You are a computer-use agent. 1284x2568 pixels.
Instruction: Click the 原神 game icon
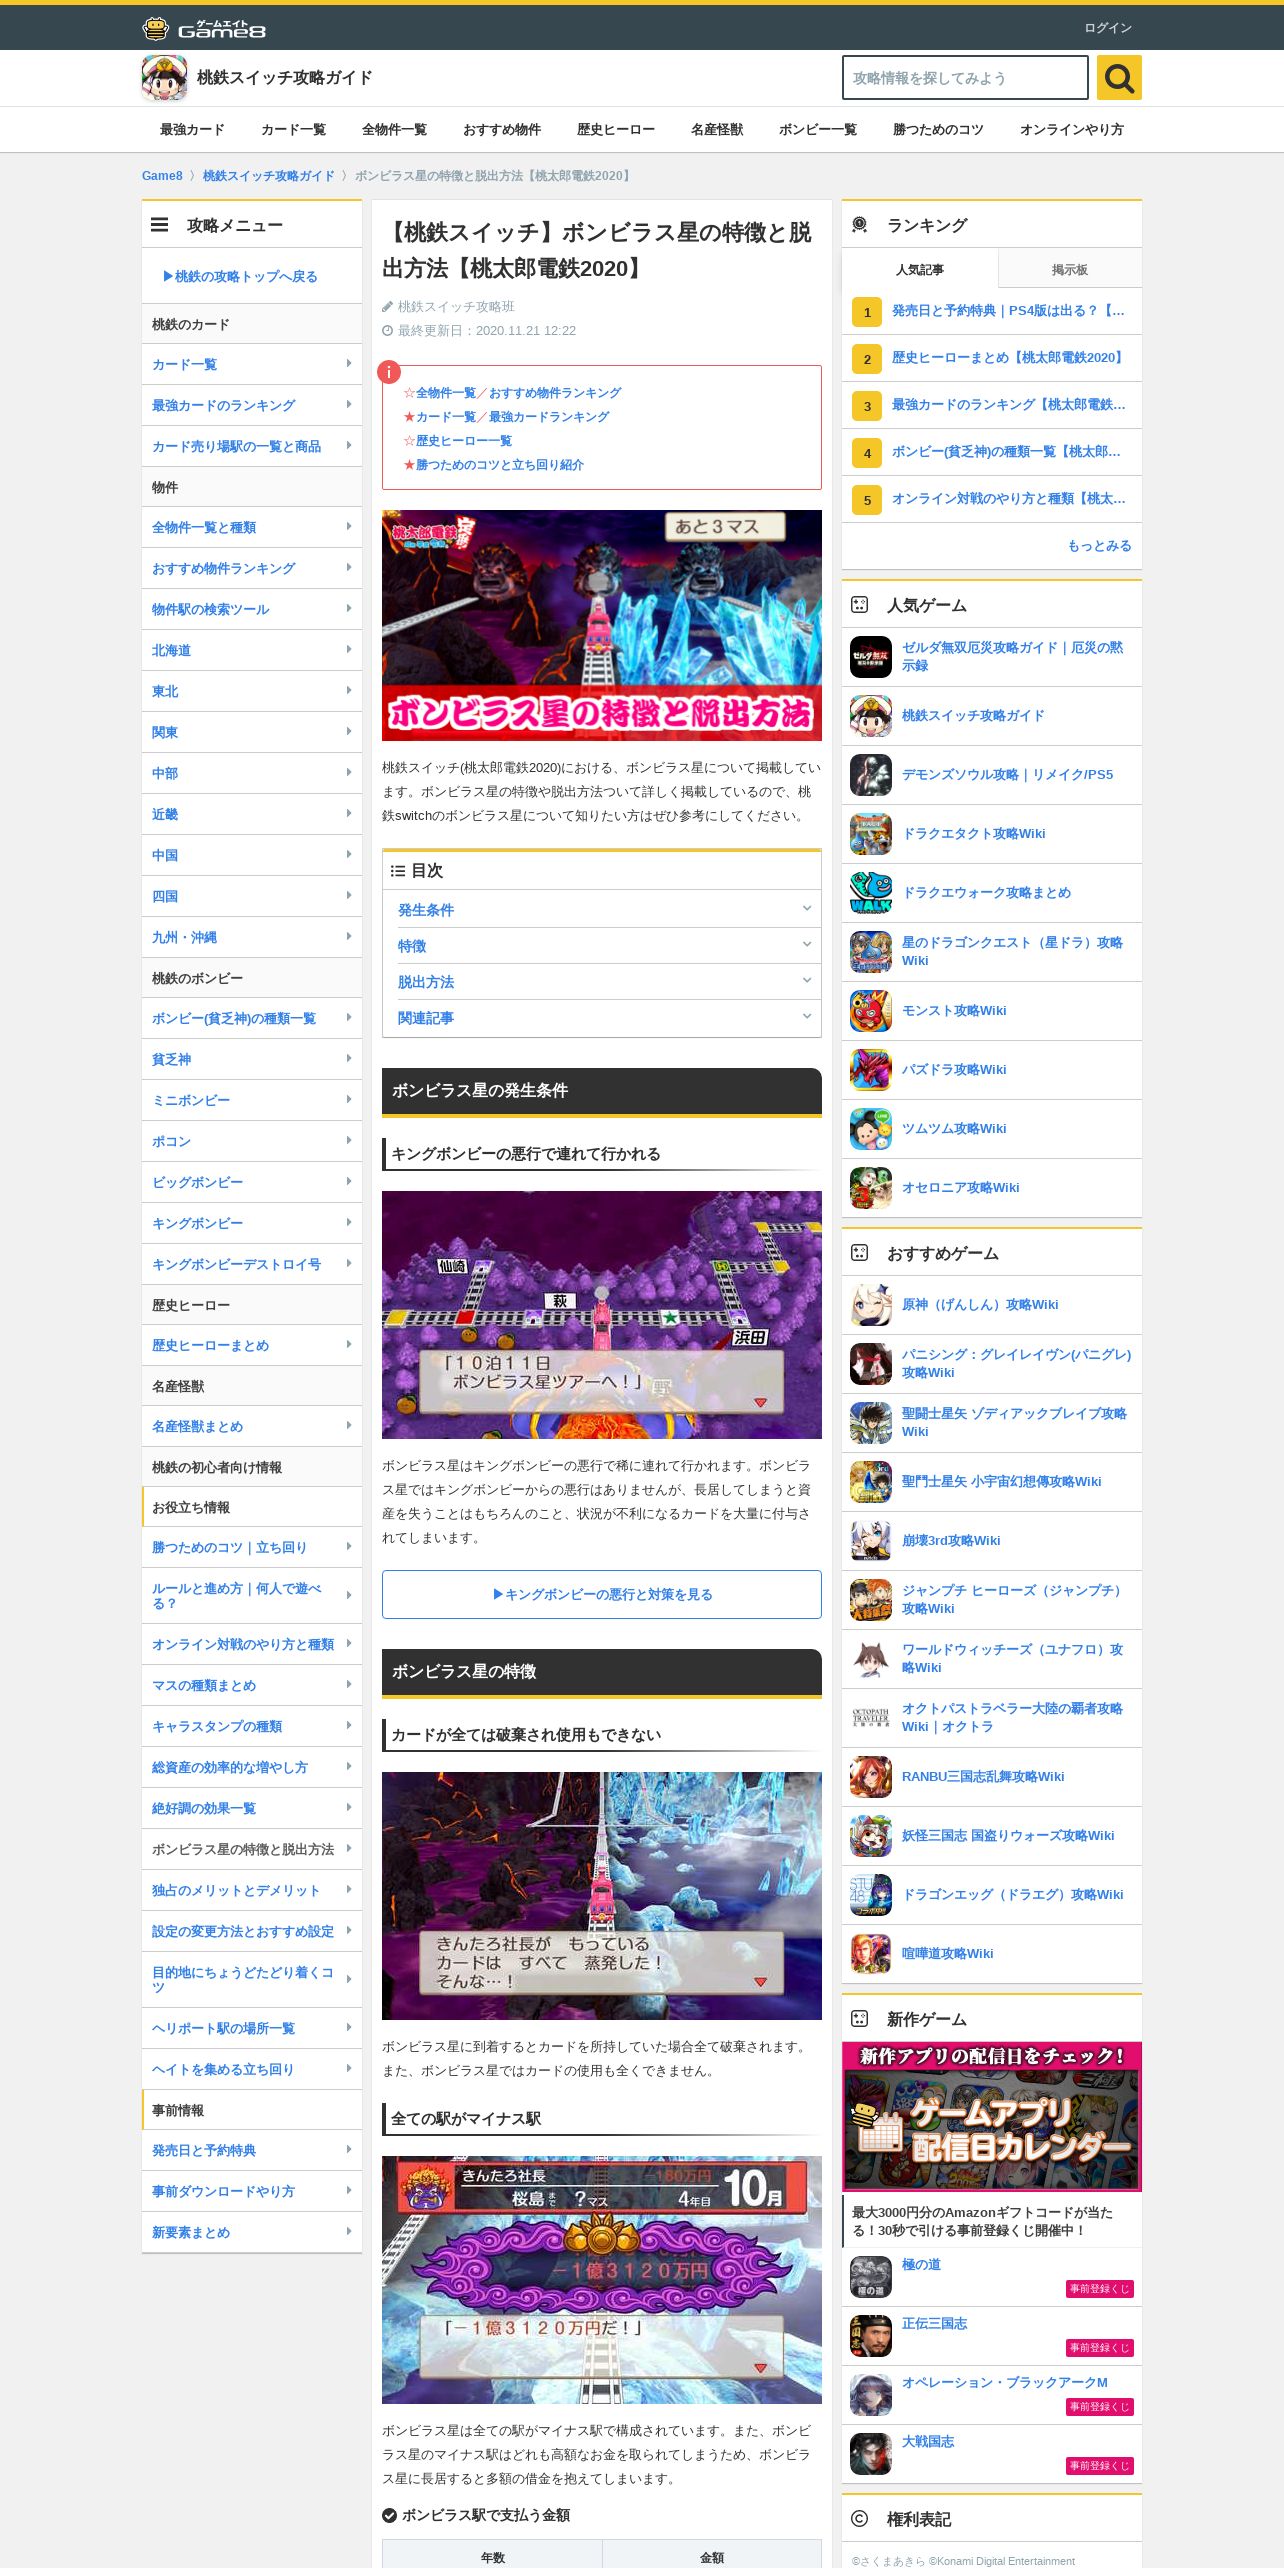click(x=871, y=1305)
